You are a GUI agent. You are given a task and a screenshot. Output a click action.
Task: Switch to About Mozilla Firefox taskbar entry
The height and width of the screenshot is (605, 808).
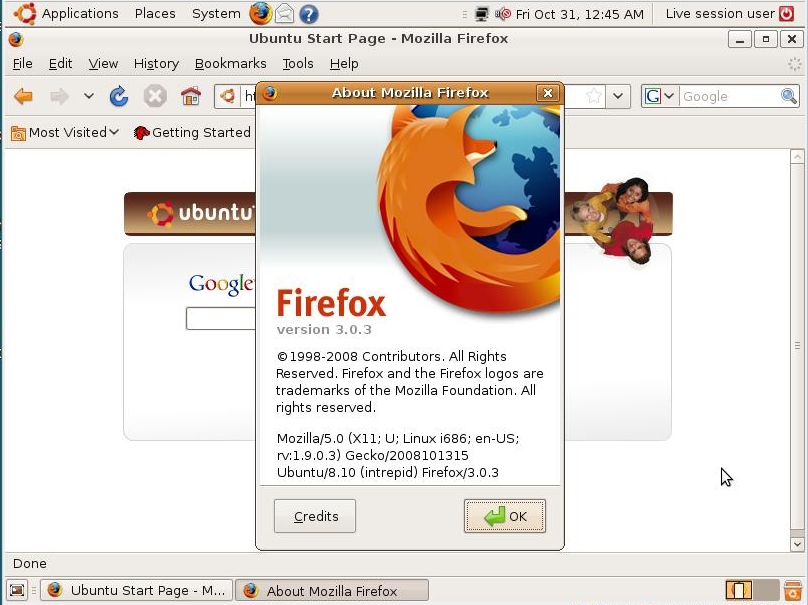[x=332, y=590]
